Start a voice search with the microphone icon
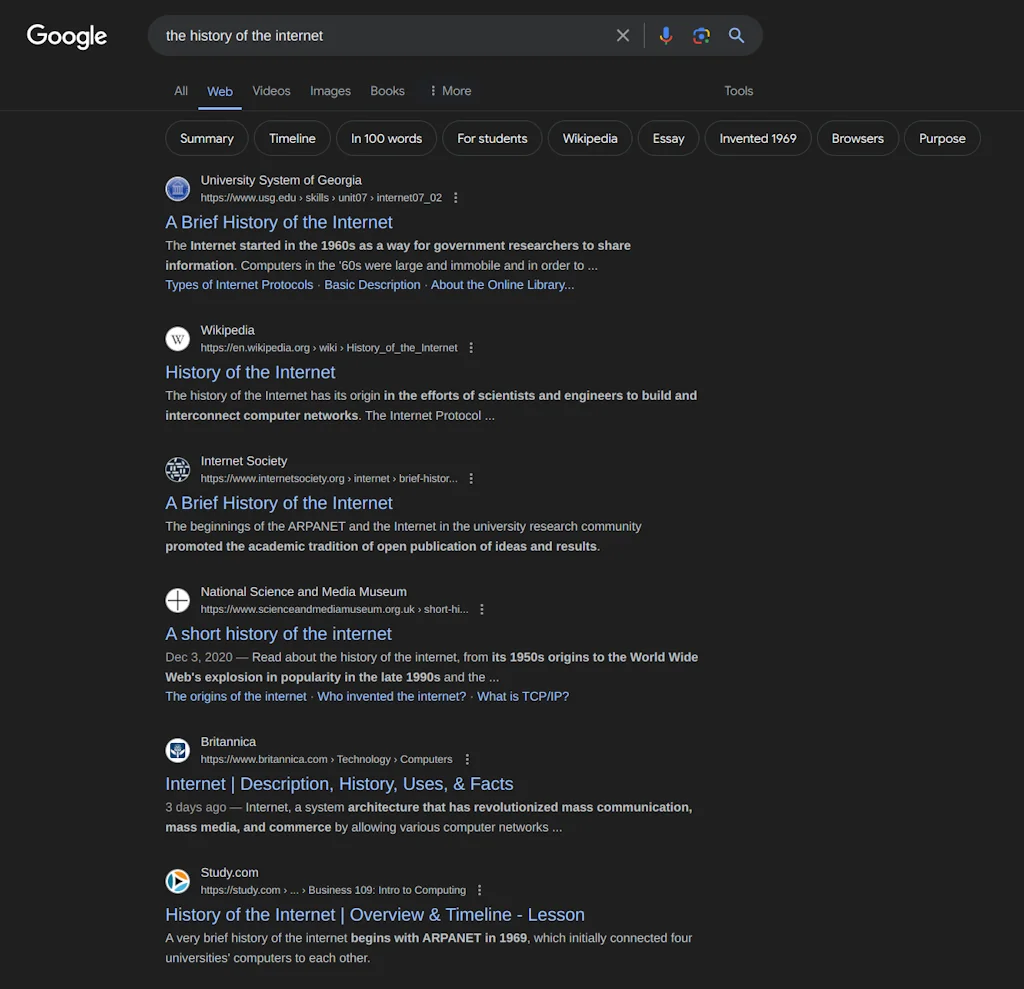1024x989 pixels. [666, 35]
